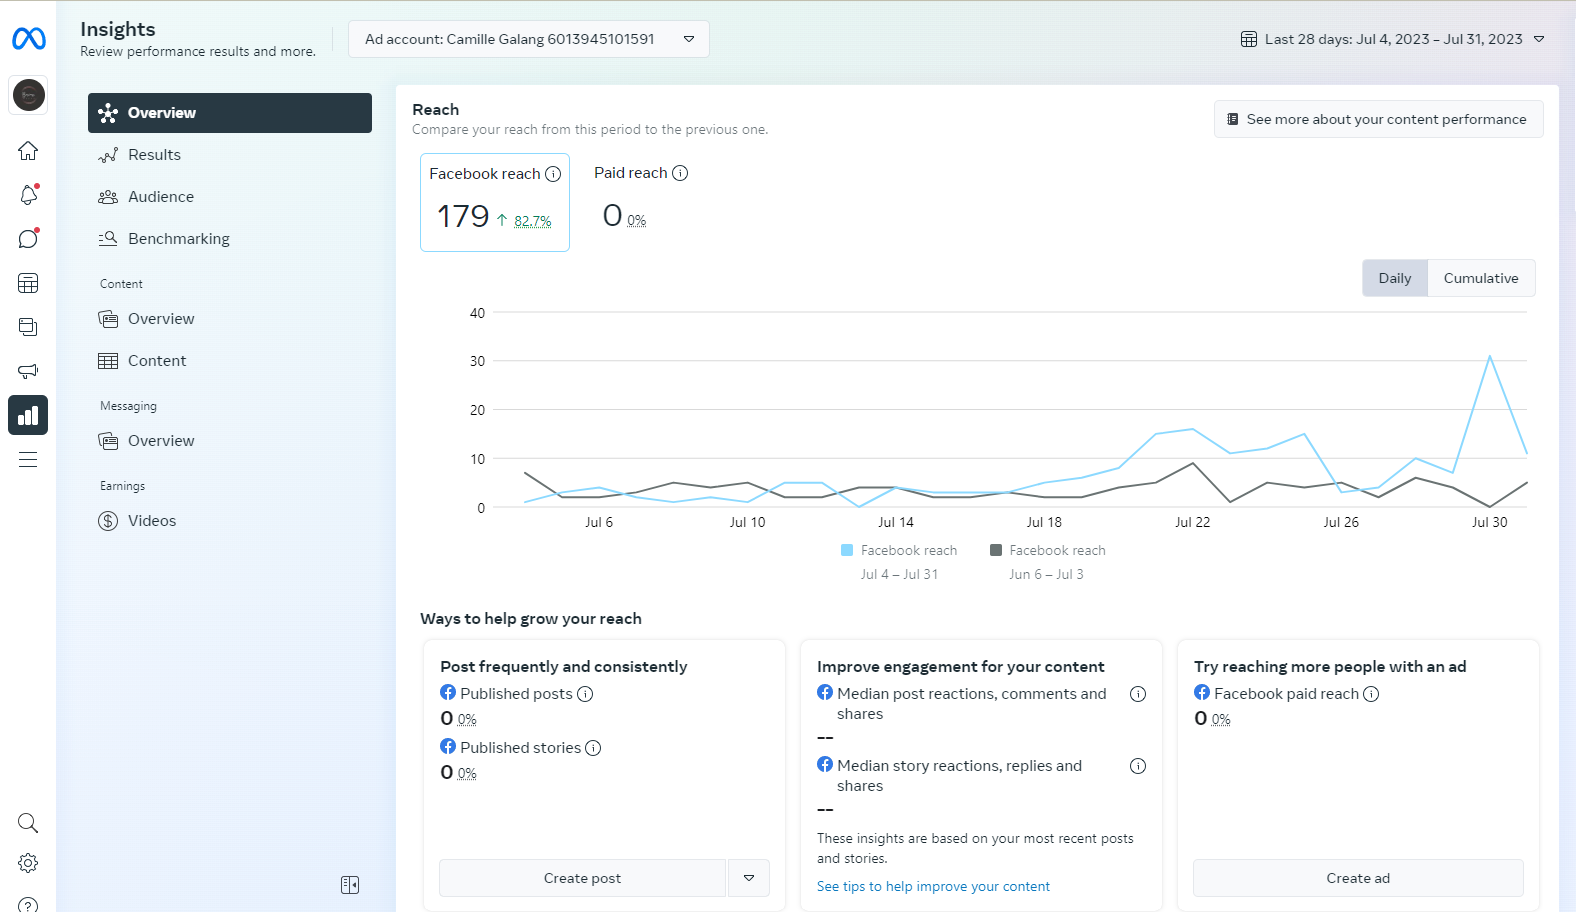
Task: Open the All tools hamburger icon
Action: (28, 459)
